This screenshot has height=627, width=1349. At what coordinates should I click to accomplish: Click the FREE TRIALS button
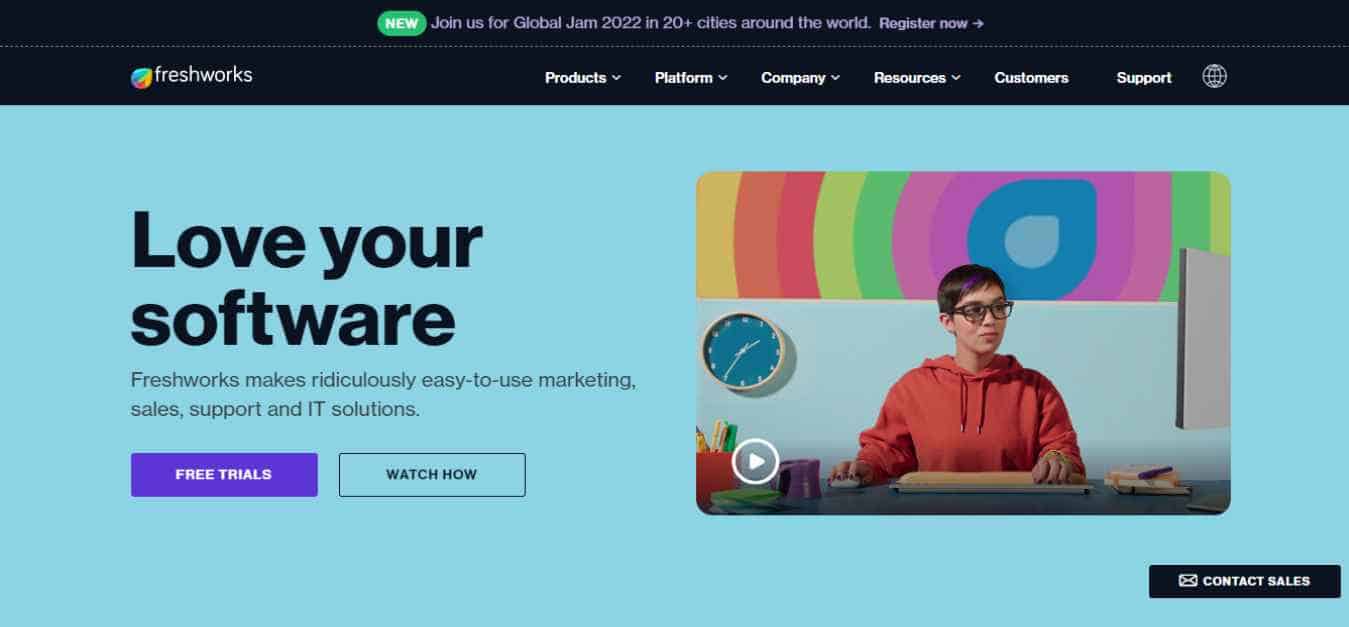(224, 475)
